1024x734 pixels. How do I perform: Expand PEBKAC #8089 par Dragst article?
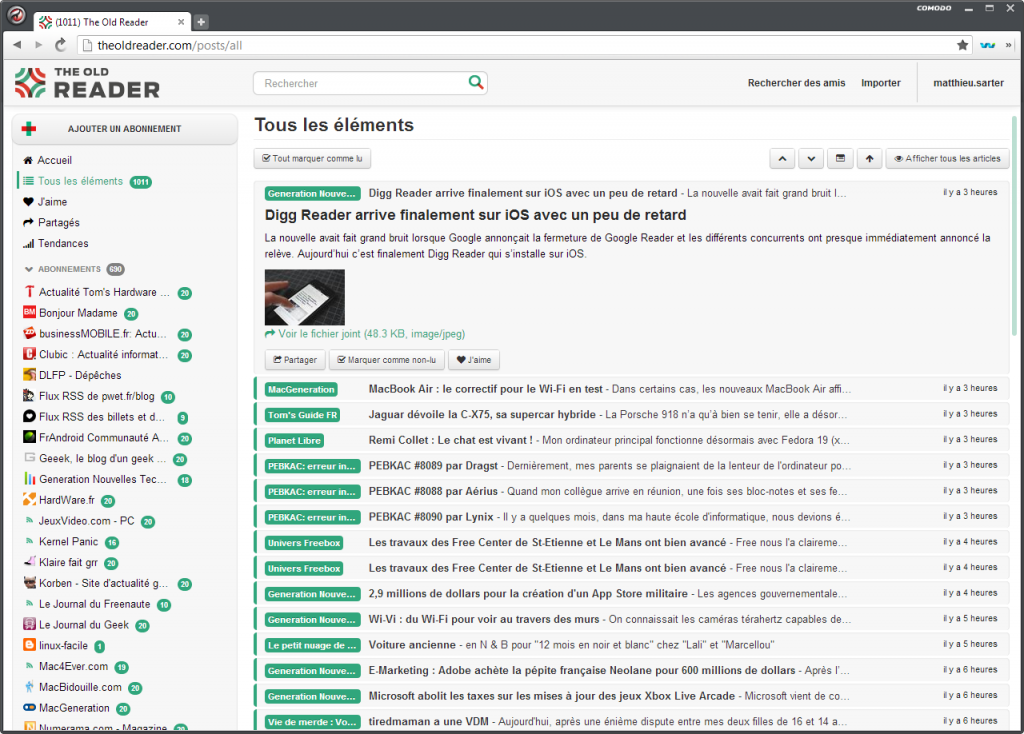632,466
